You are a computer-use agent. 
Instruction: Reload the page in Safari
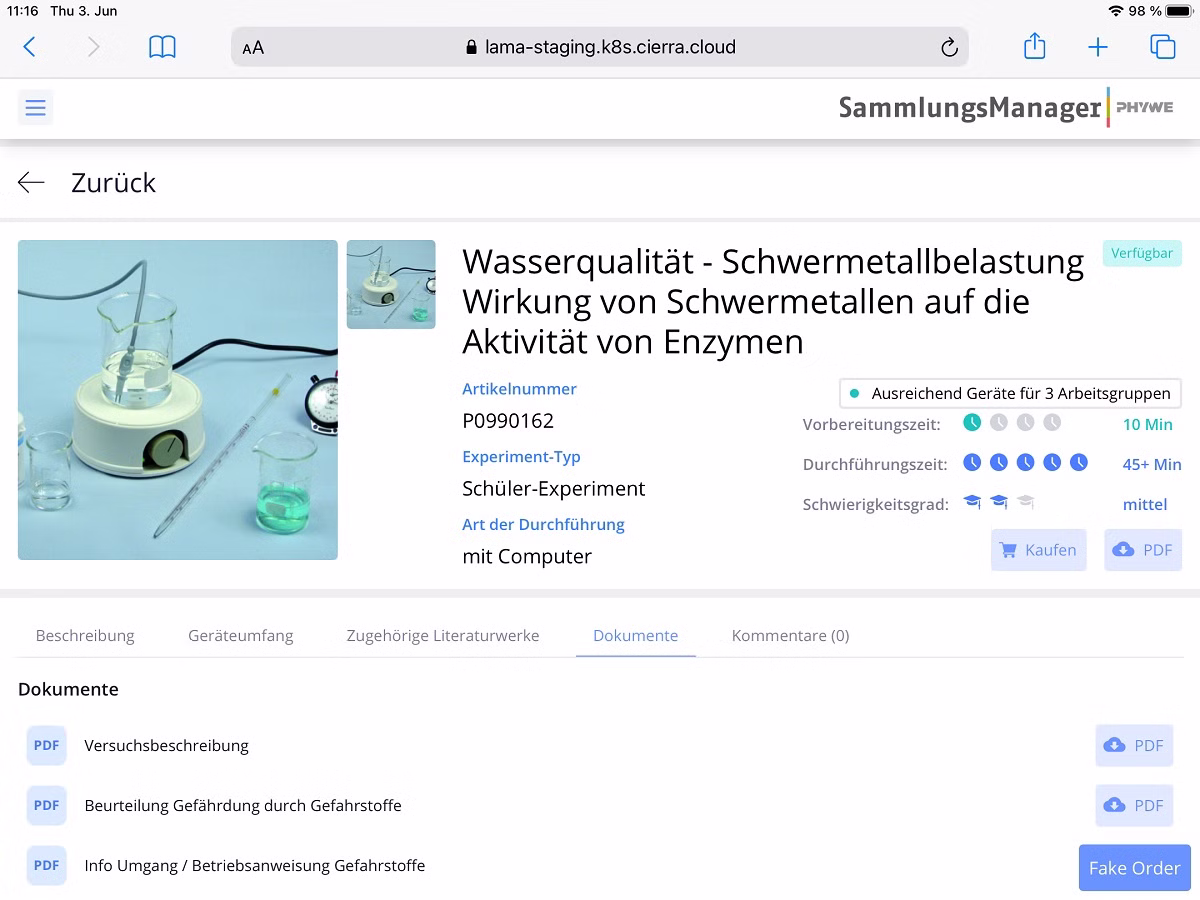coord(949,47)
